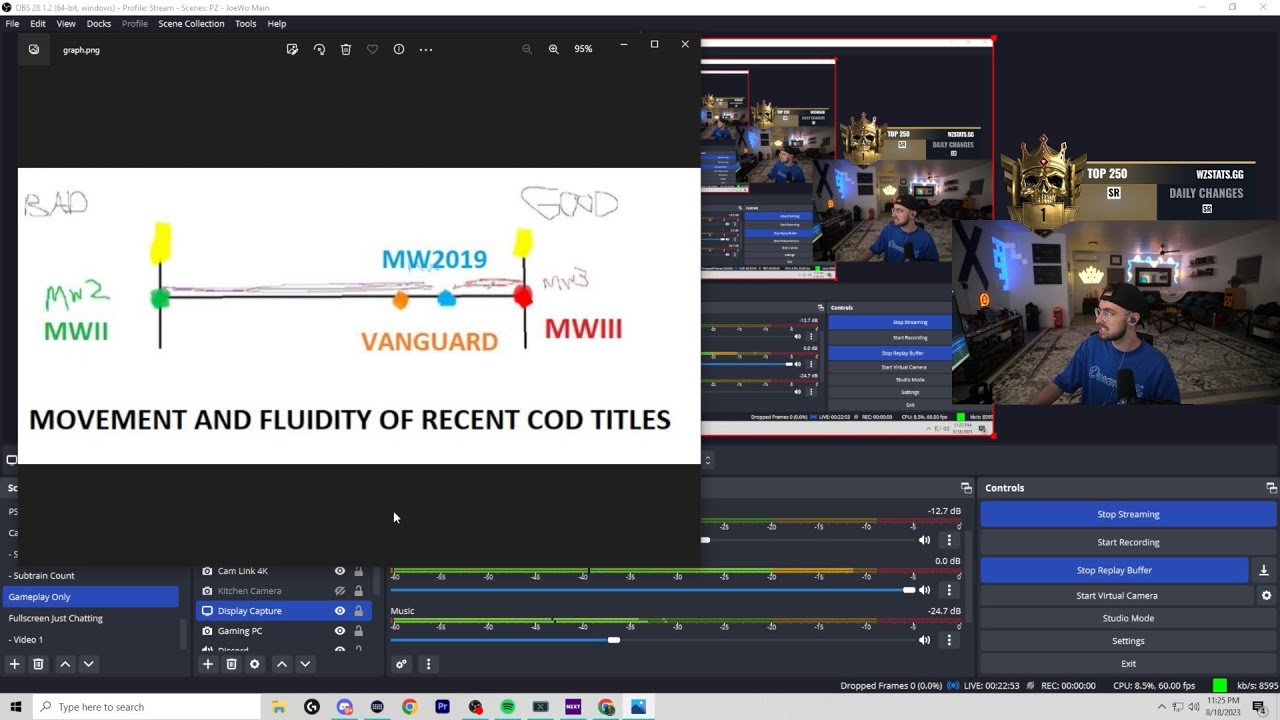The width and height of the screenshot is (1280, 720).
Task: Click the Exit button in Controls
Action: tap(1128, 664)
